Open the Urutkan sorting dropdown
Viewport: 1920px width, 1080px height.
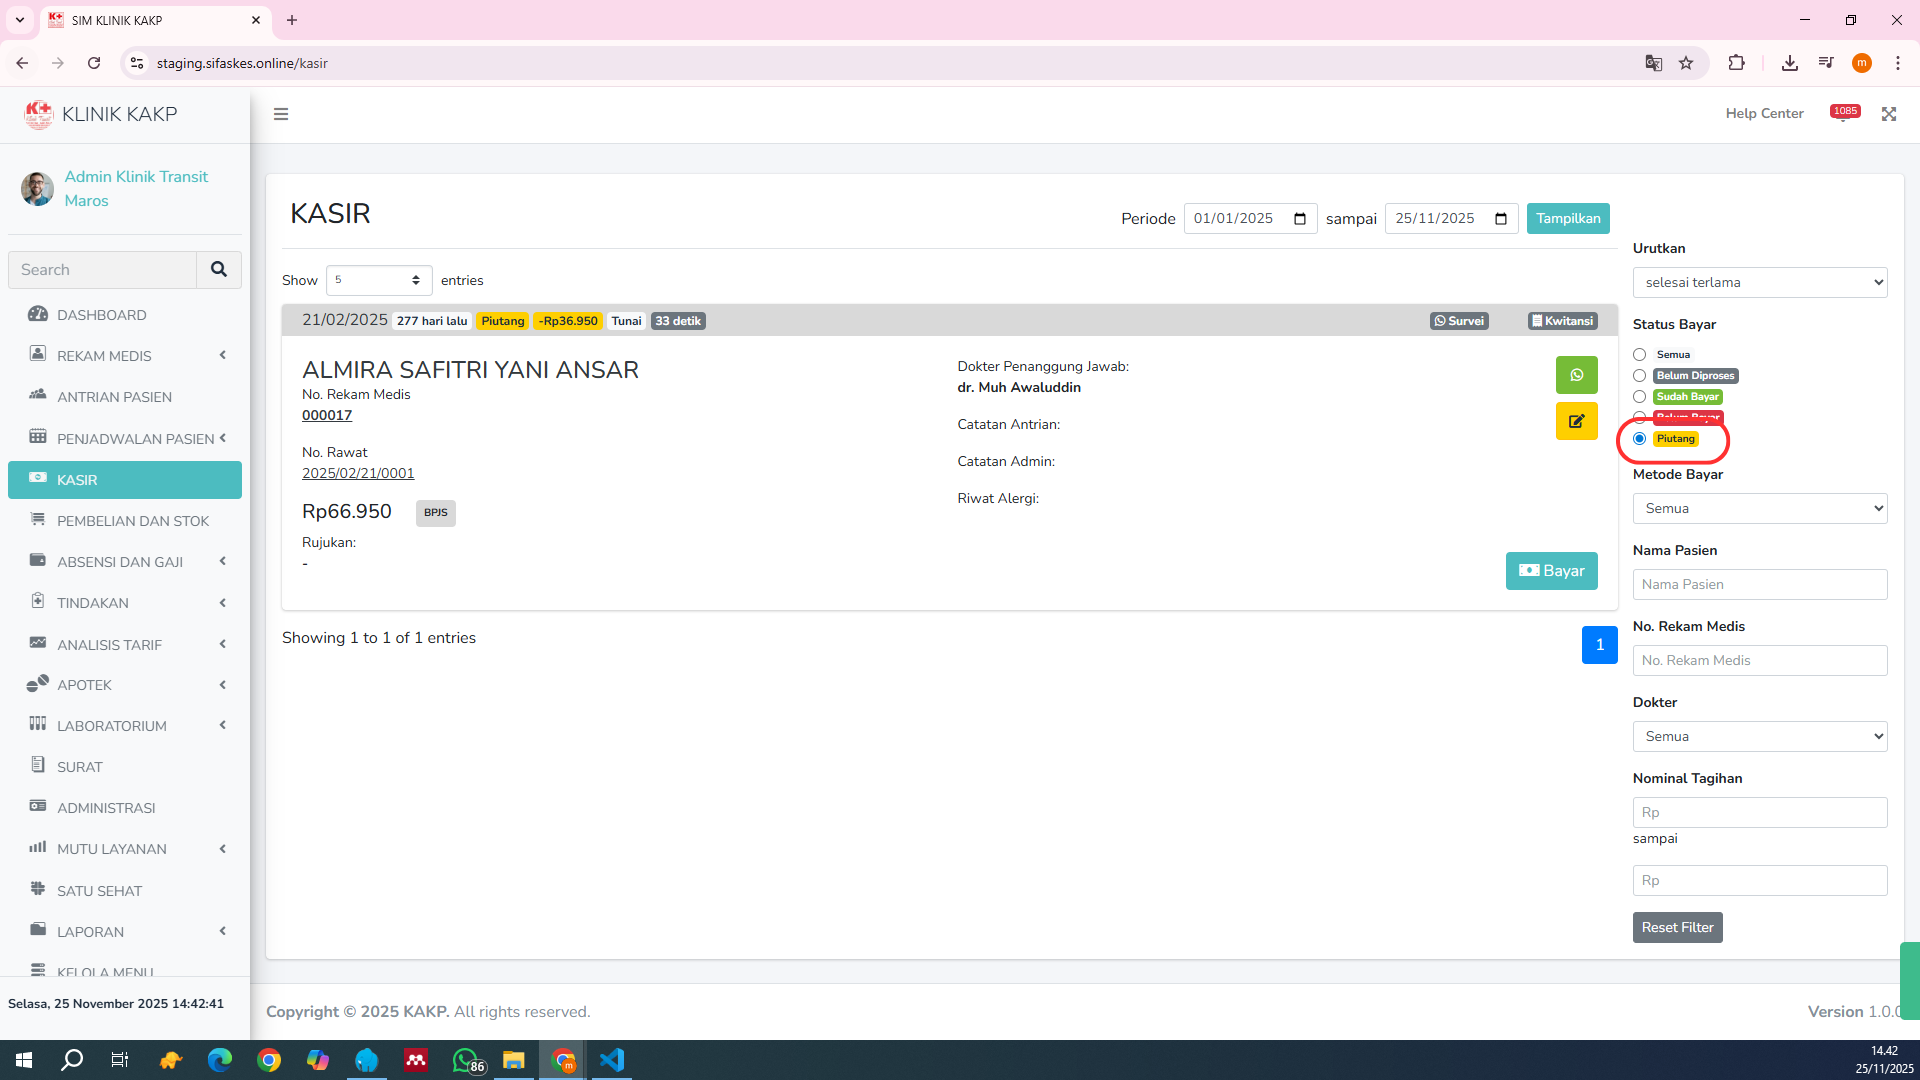click(x=1759, y=283)
